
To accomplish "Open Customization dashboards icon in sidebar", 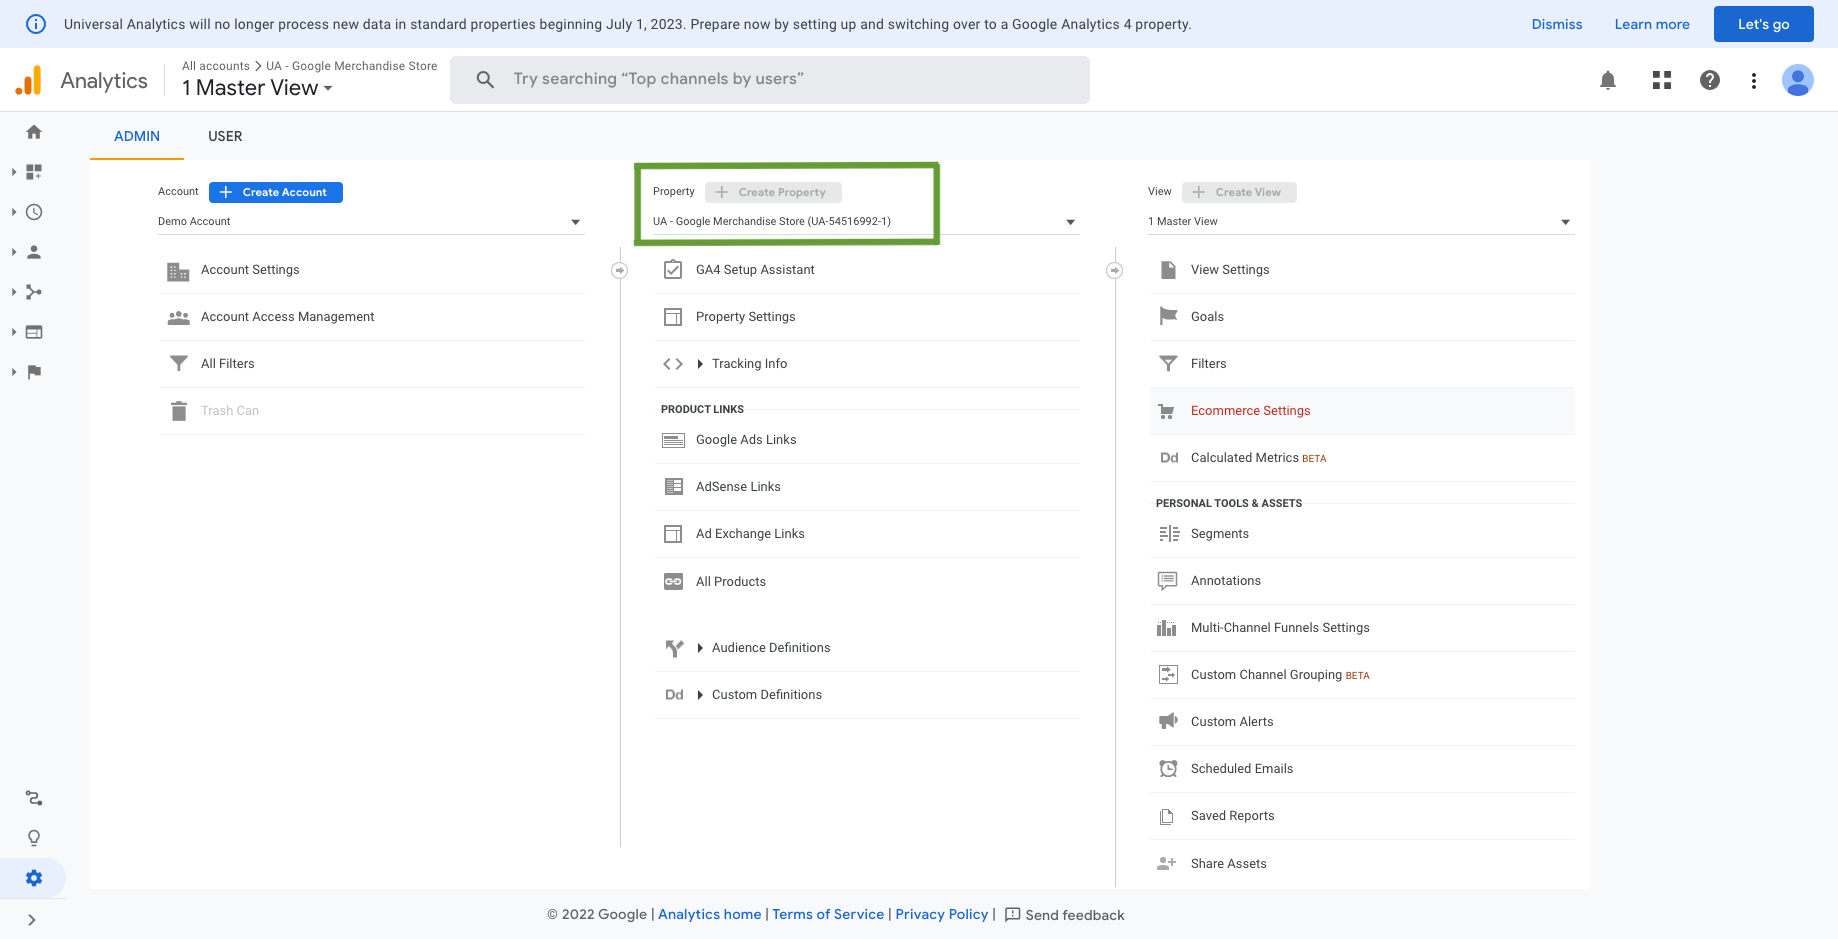I will (34, 172).
